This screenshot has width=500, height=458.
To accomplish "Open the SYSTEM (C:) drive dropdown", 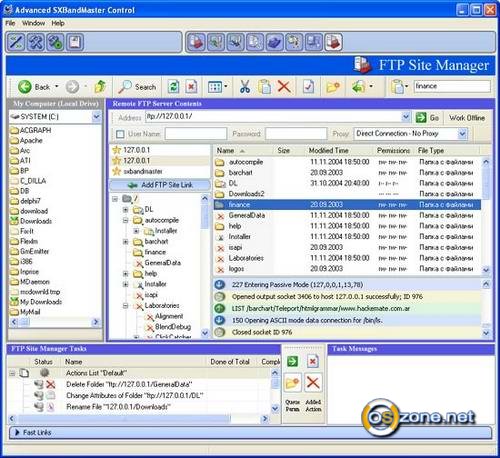I will click(x=96, y=117).
